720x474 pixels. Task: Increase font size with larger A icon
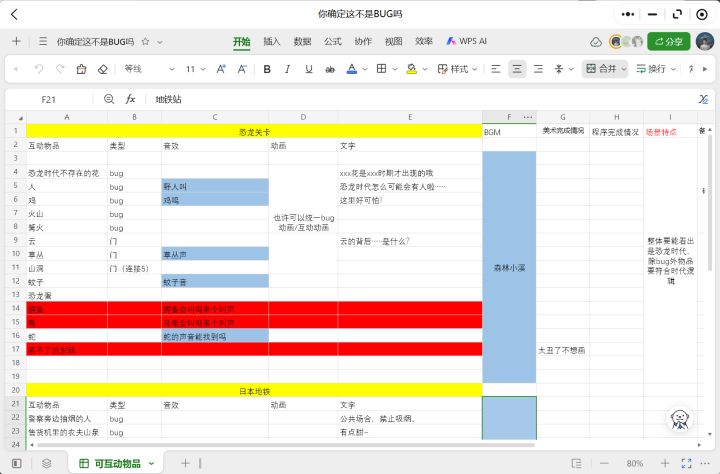click(x=221, y=69)
